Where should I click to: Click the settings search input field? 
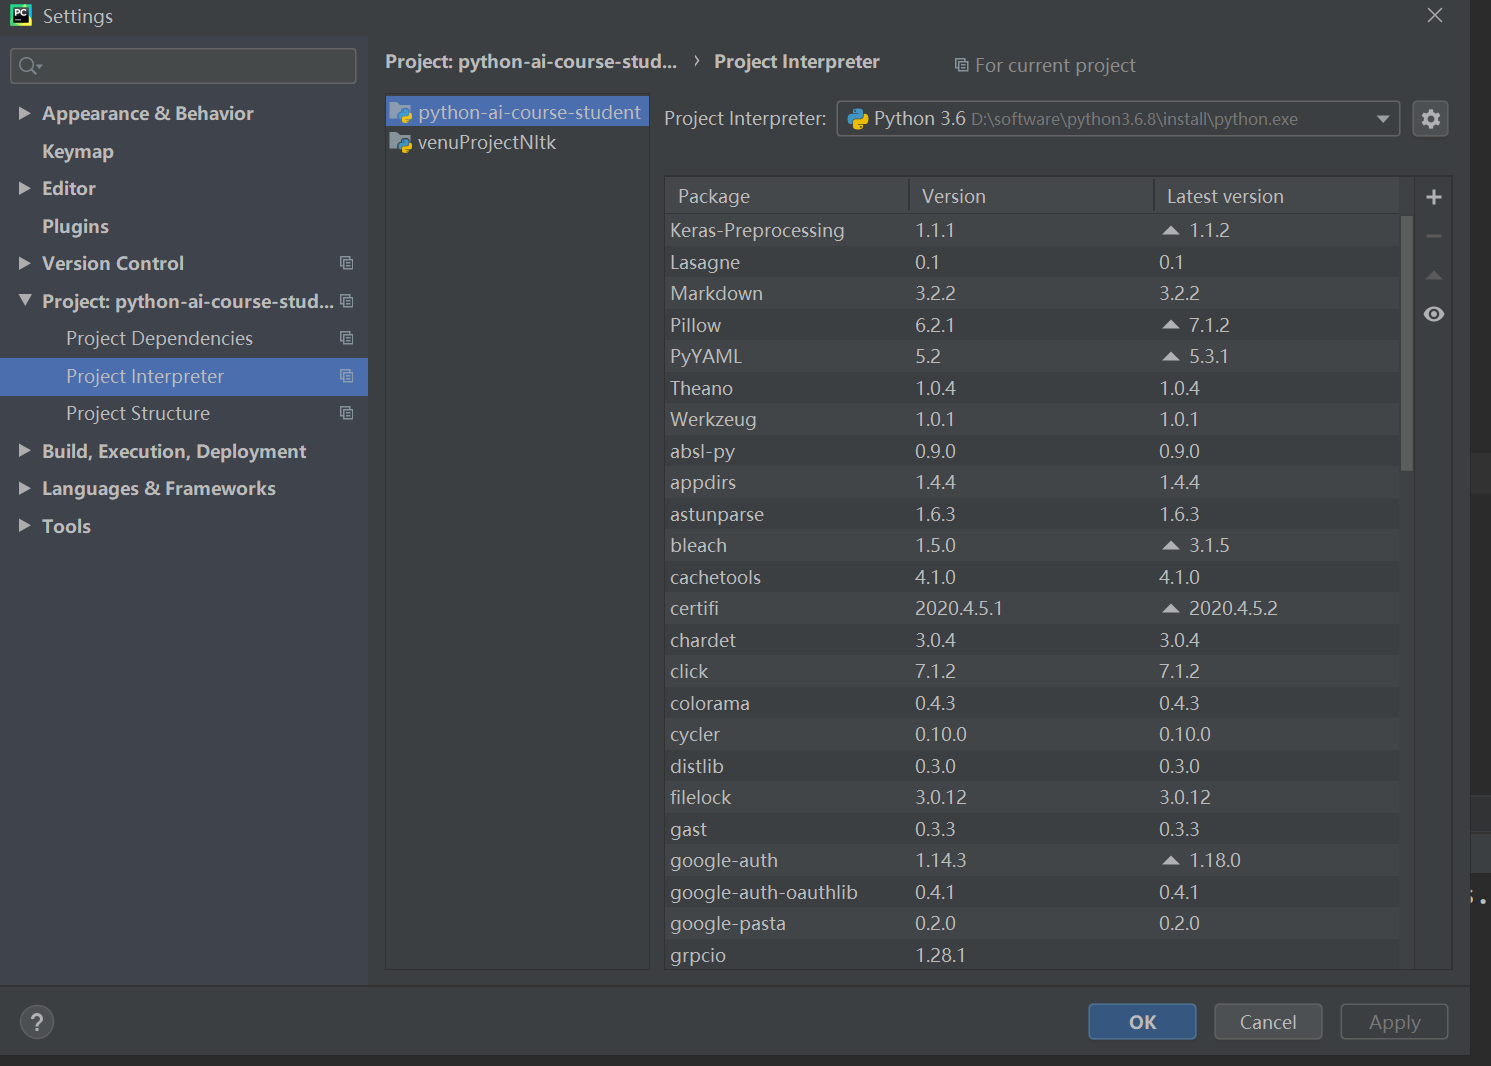point(183,66)
